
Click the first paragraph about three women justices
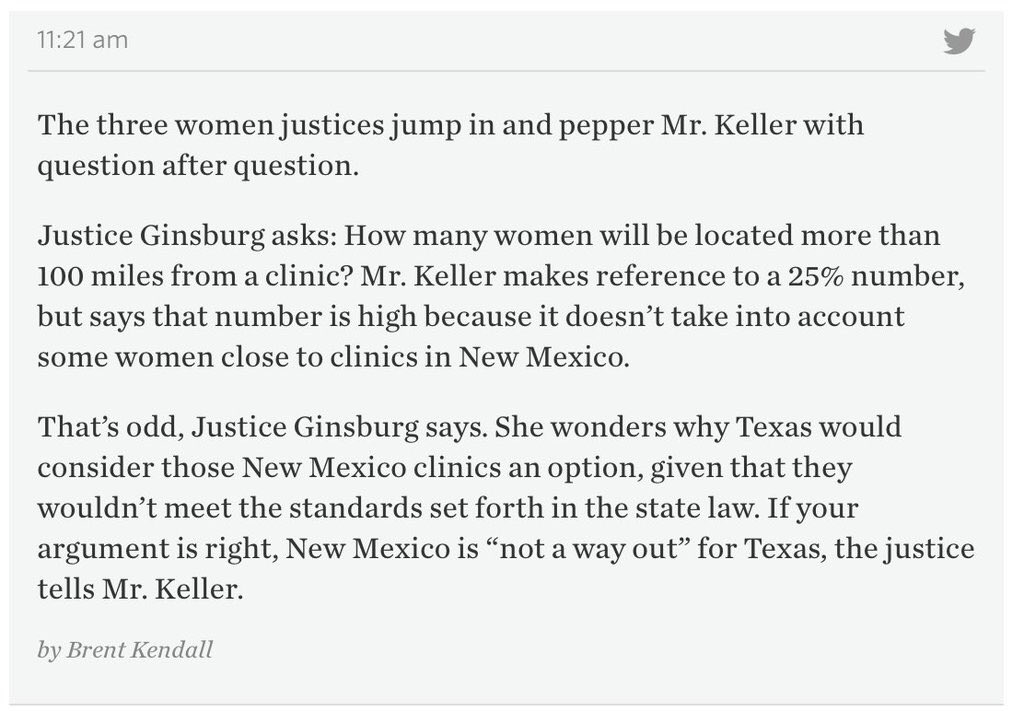tap(451, 145)
